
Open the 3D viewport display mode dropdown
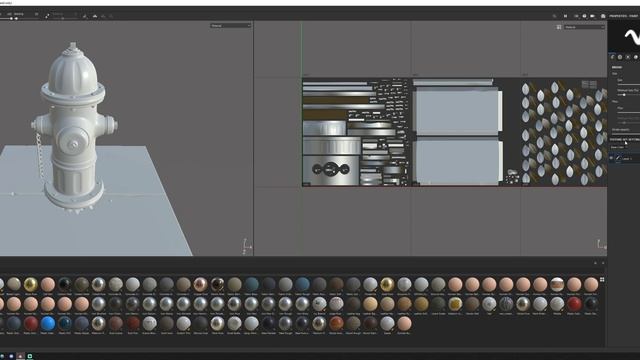tap(231, 26)
